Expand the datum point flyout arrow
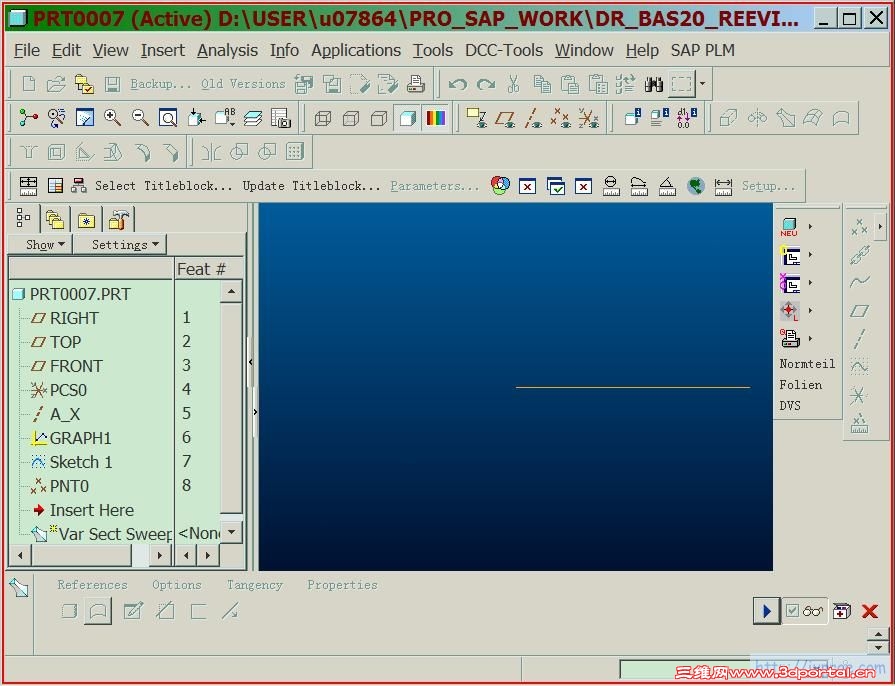This screenshot has height=686, width=895. (880, 227)
